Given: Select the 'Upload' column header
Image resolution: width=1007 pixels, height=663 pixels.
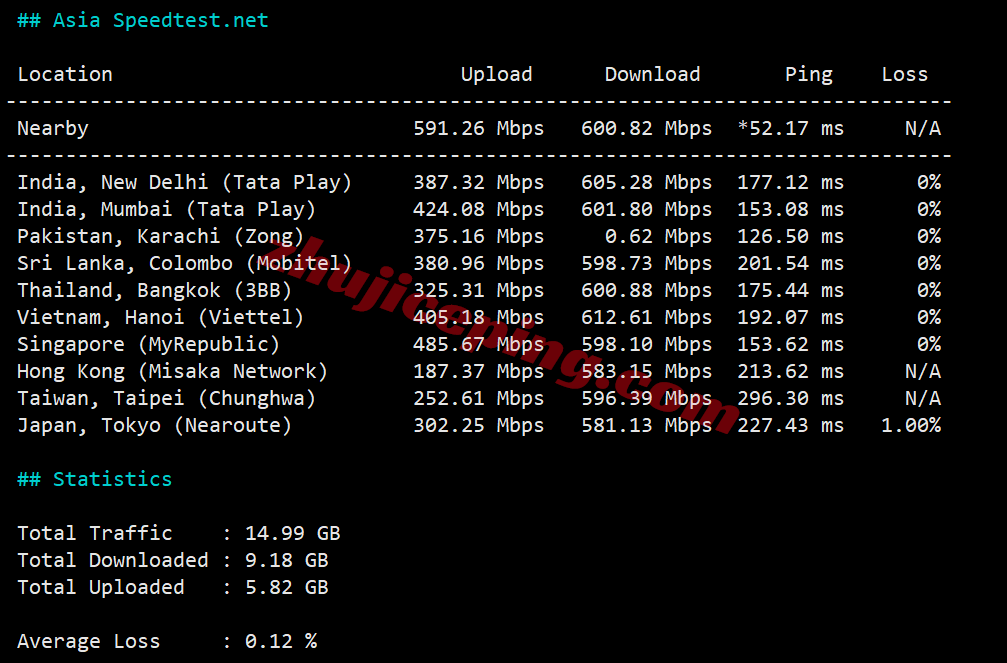Looking at the screenshot, I should (496, 75).
